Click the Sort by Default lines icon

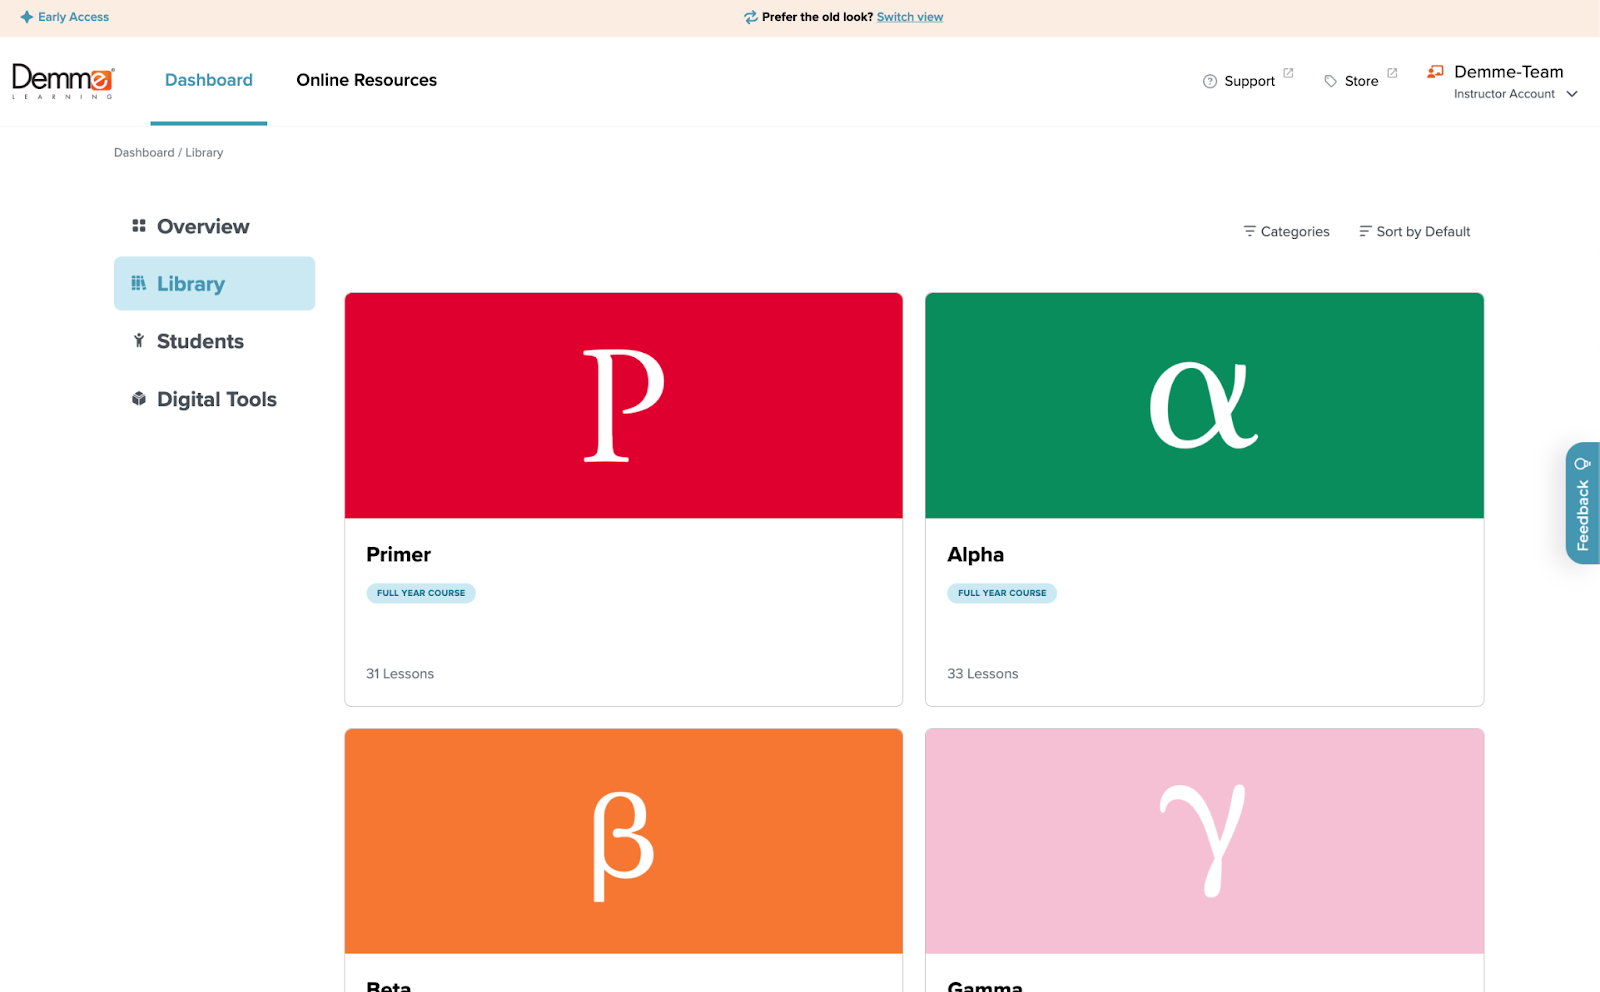click(1365, 231)
